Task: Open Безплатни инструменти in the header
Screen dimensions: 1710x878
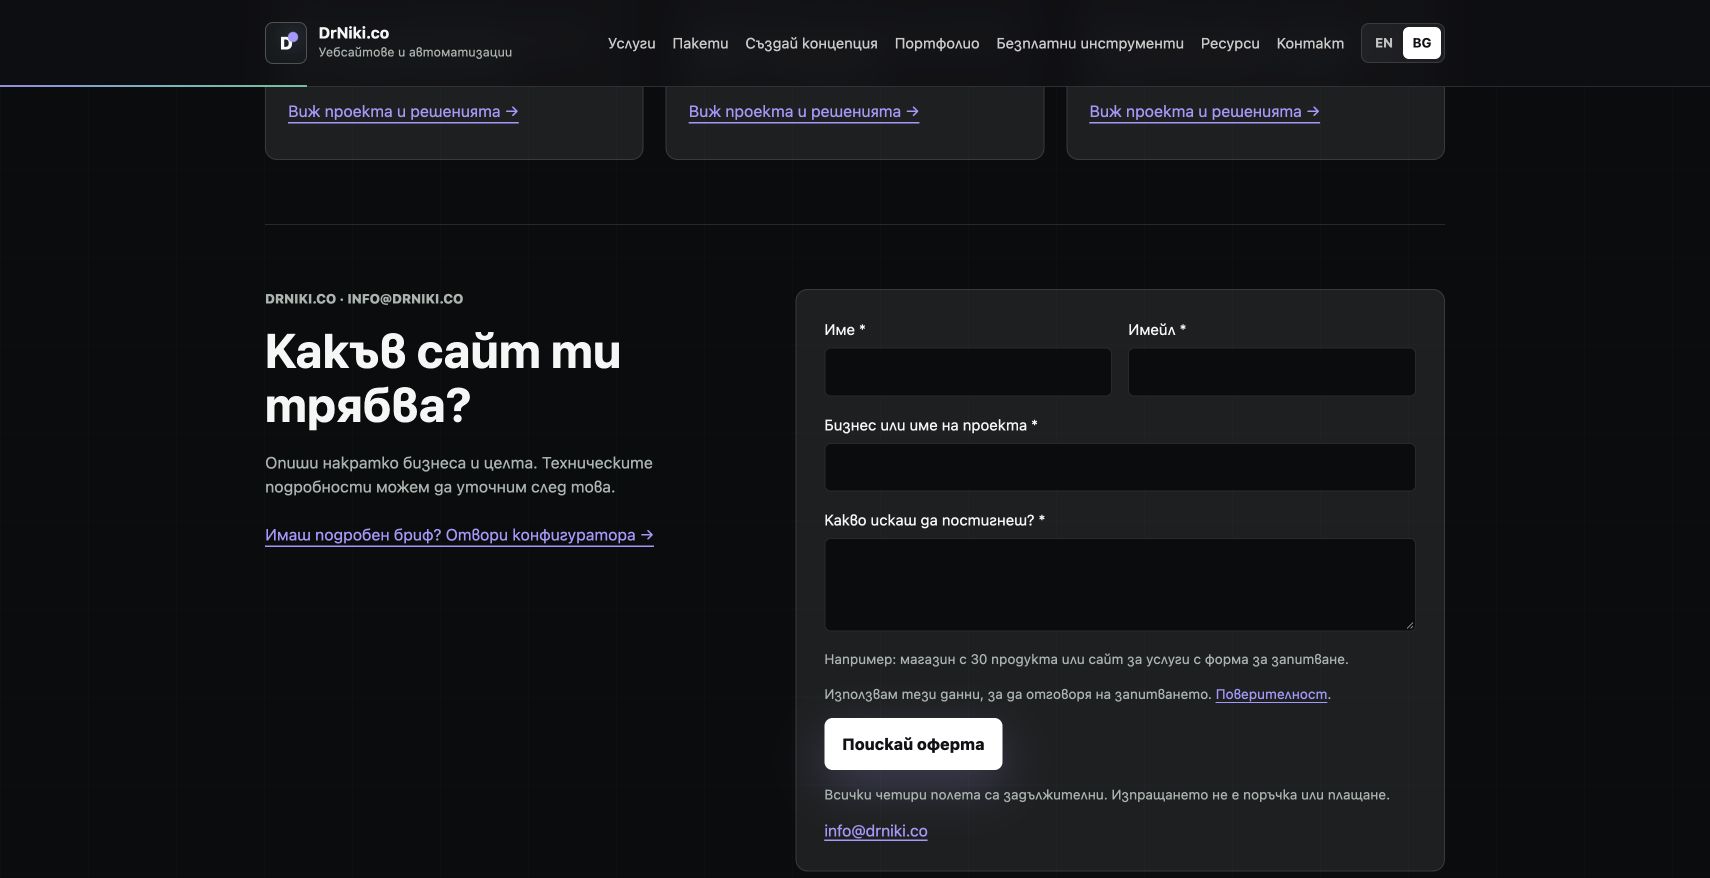Action: (1090, 43)
